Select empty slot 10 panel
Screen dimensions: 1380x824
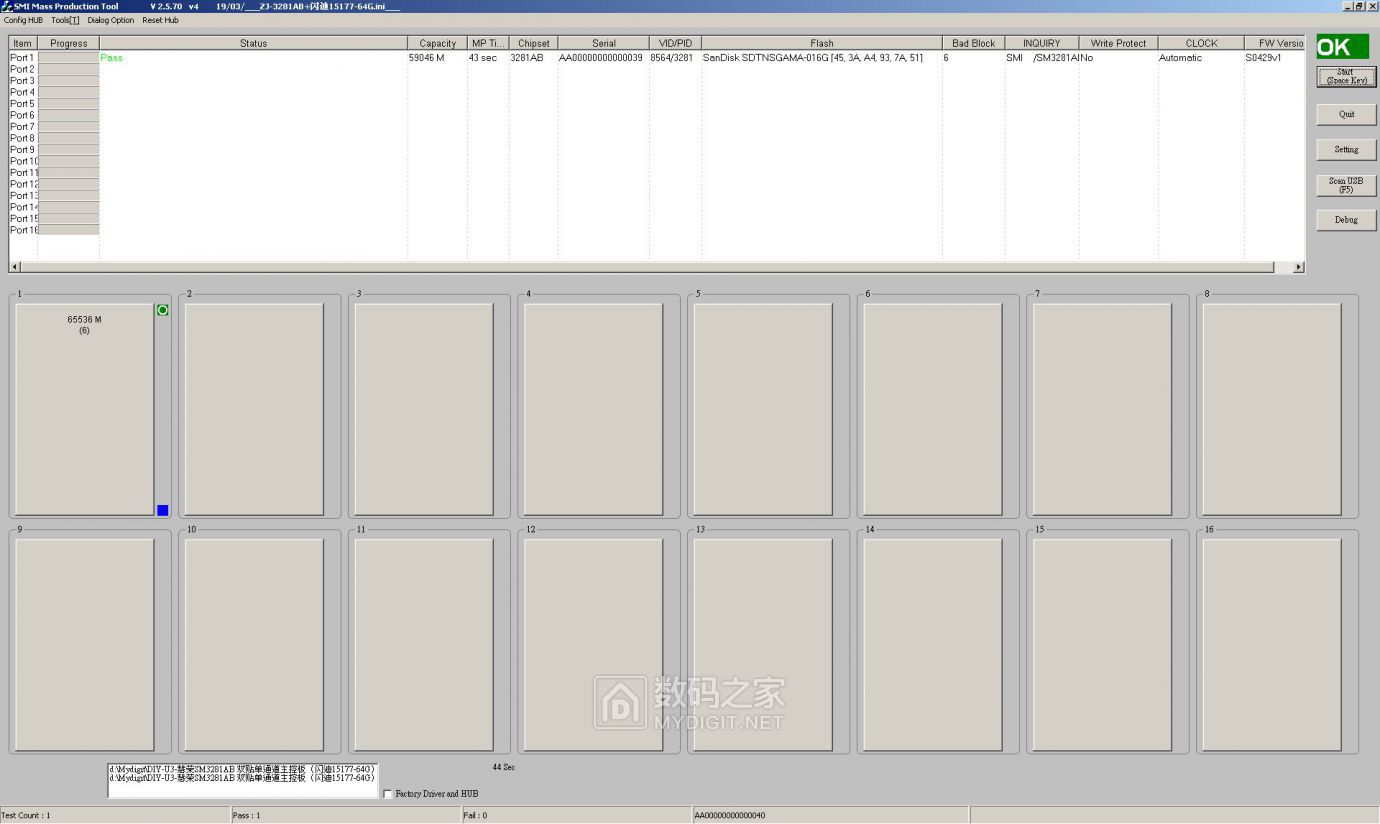tap(254, 645)
